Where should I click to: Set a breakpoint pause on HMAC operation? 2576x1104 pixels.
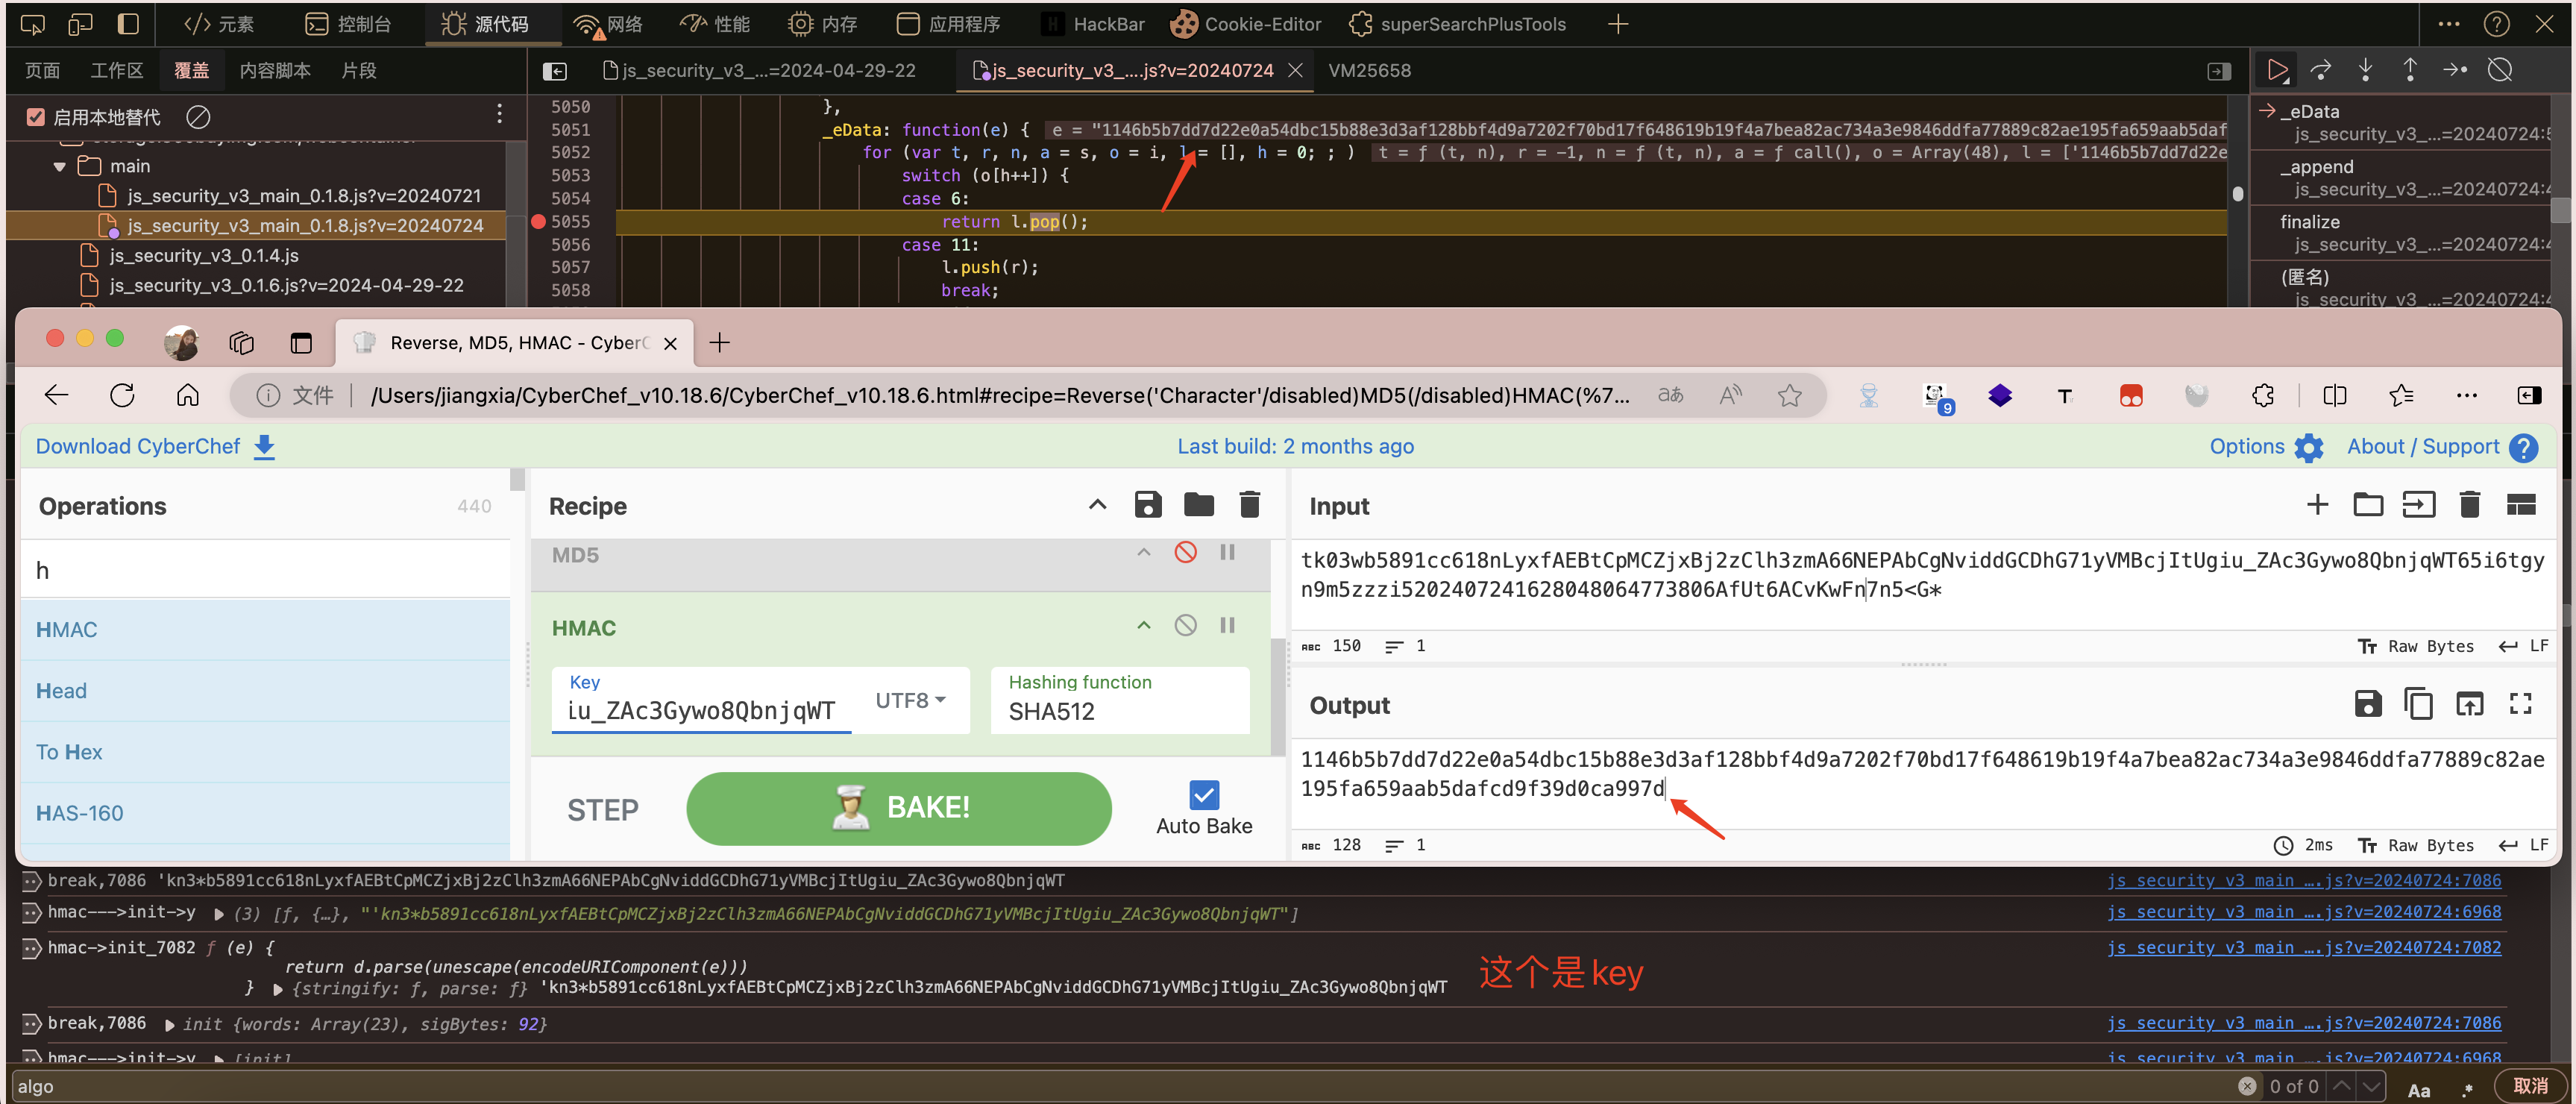click(1227, 626)
